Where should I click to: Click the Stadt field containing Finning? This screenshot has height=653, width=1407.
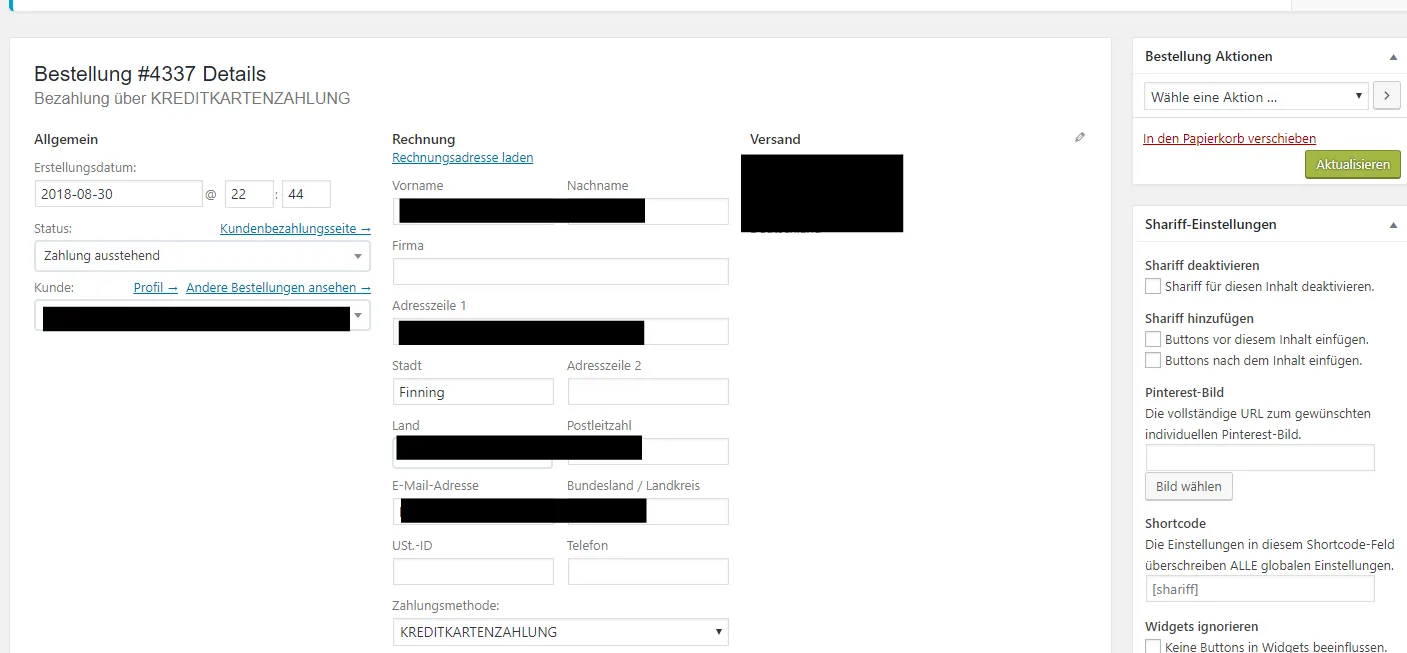click(x=473, y=392)
